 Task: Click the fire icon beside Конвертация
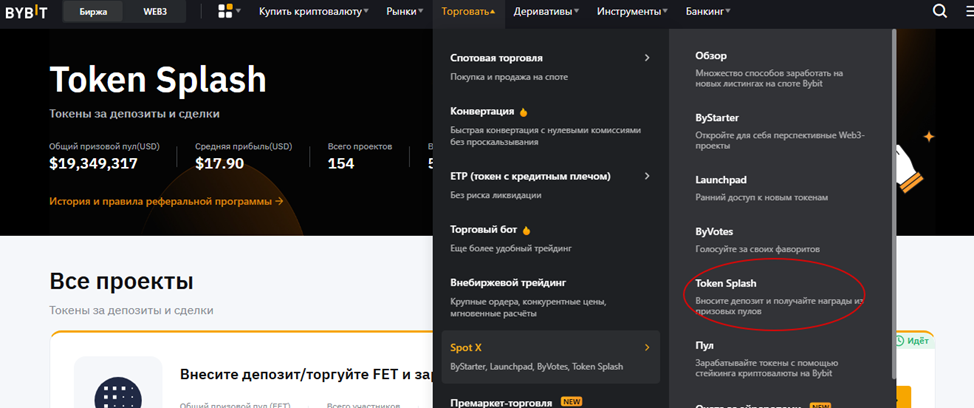524,112
